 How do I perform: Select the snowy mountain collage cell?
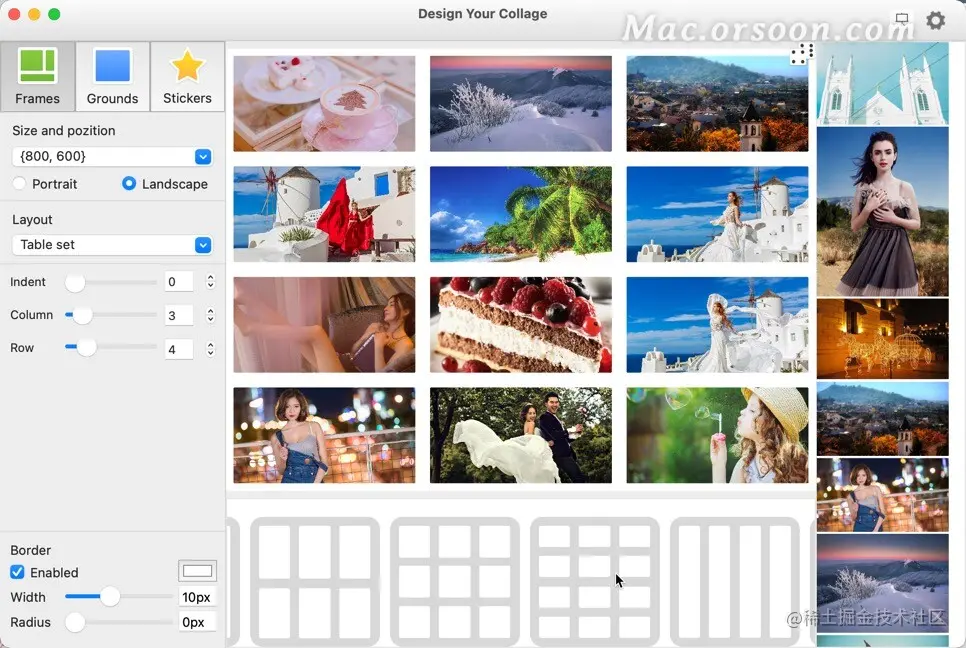(x=521, y=103)
